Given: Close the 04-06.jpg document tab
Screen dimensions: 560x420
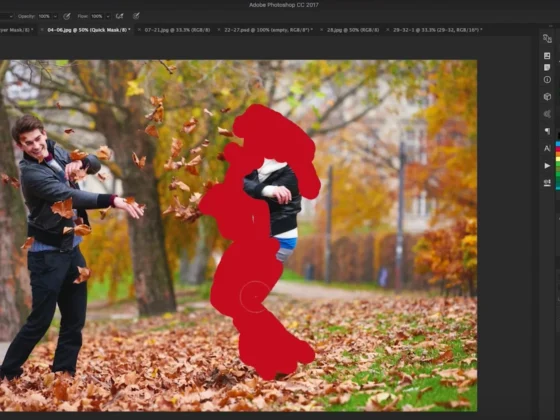Looking at the screenshot, I should click(x=42, y=30).
